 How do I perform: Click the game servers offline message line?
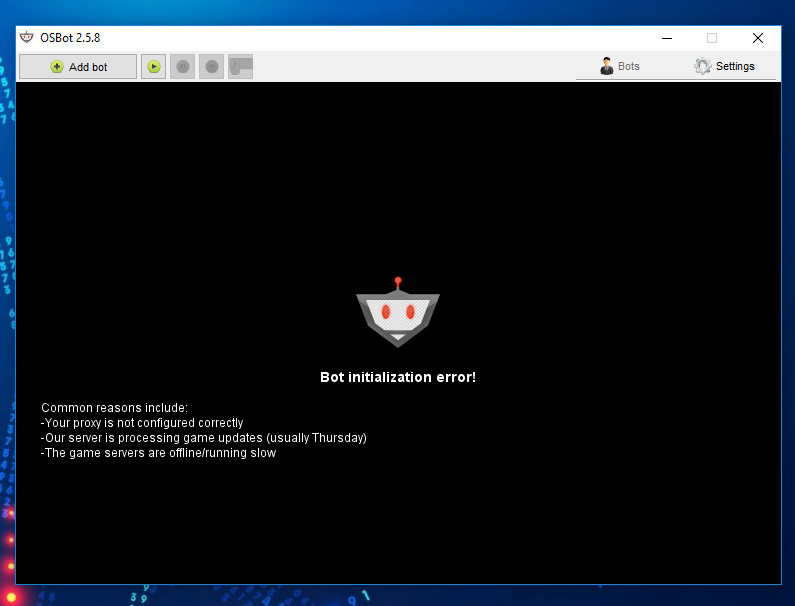(x=158, y=453)
